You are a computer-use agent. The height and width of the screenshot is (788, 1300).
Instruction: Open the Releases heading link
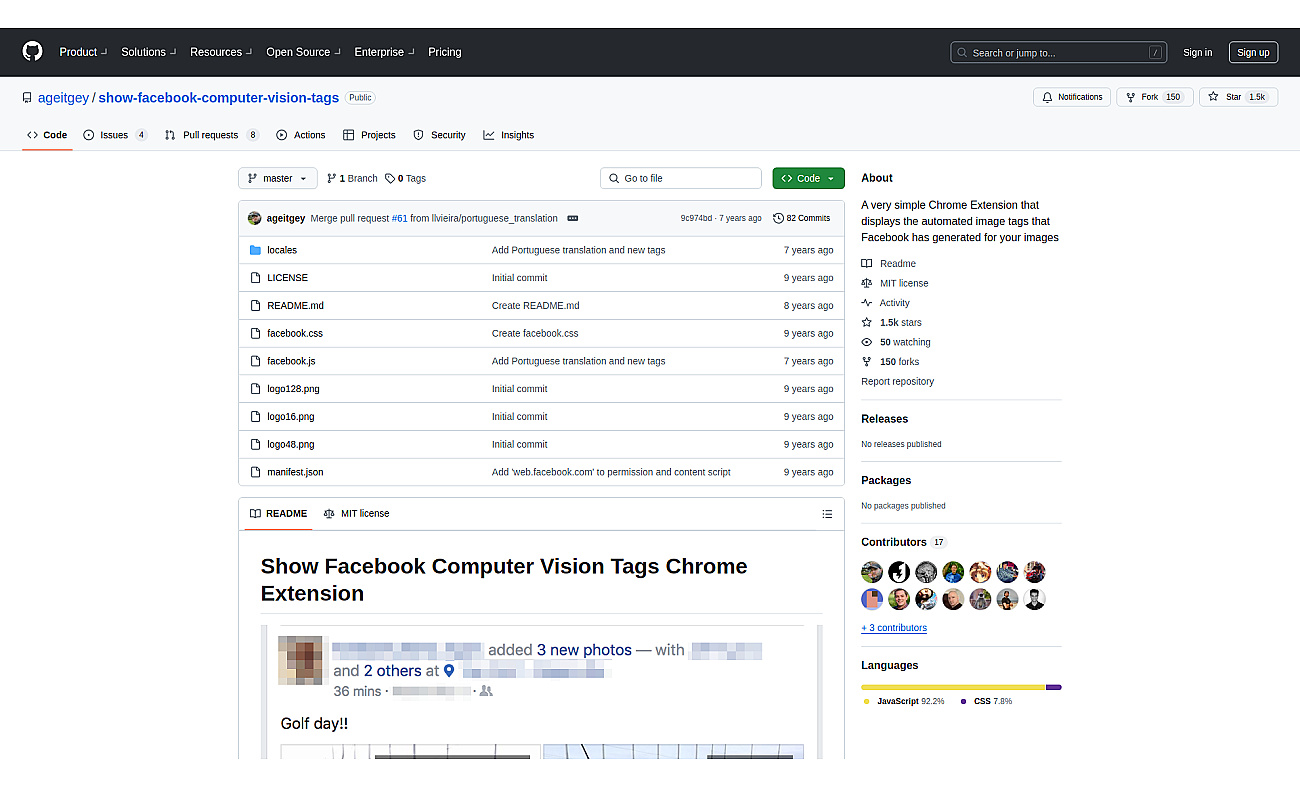click(885, 419)
